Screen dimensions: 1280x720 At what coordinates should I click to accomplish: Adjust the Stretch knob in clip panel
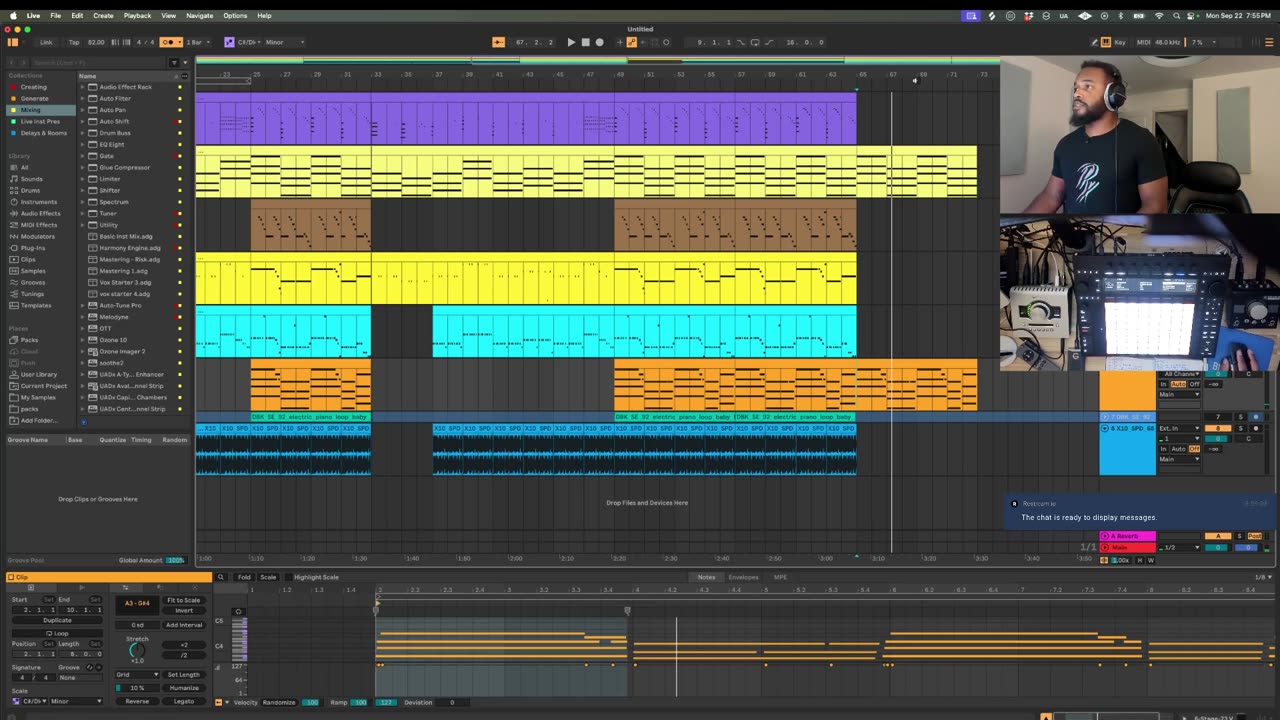click(x=137, y=651)
